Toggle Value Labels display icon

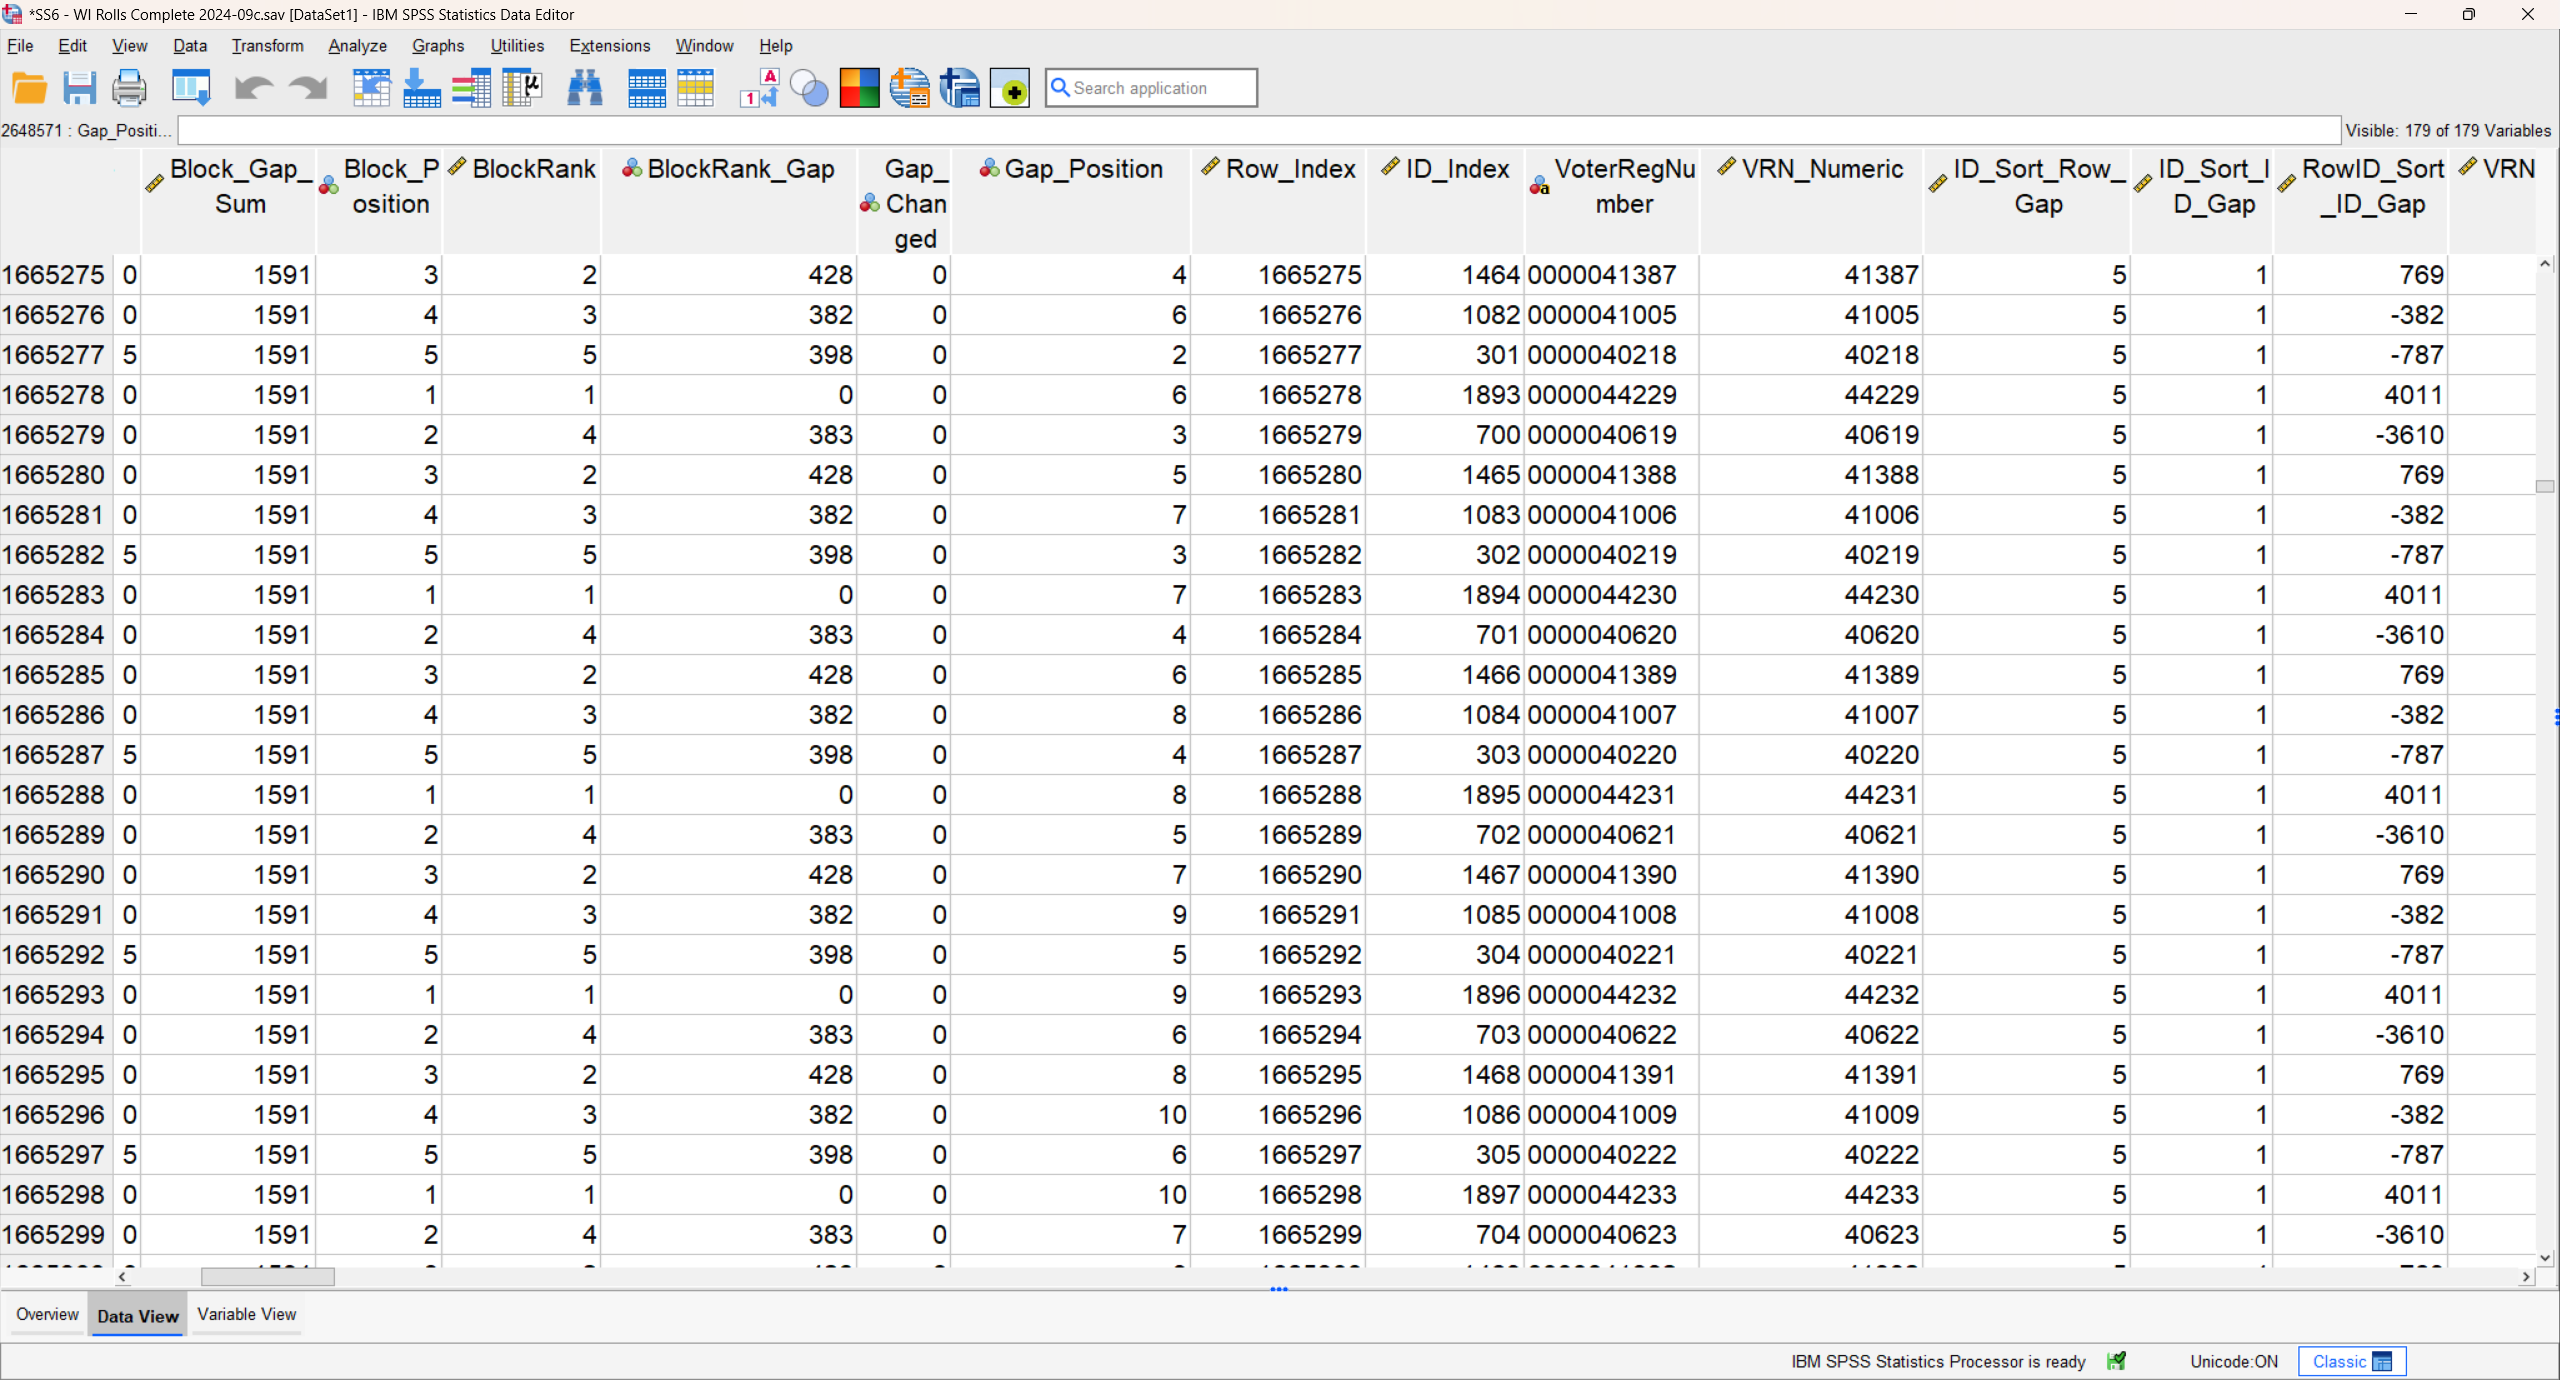click(759, 89)
